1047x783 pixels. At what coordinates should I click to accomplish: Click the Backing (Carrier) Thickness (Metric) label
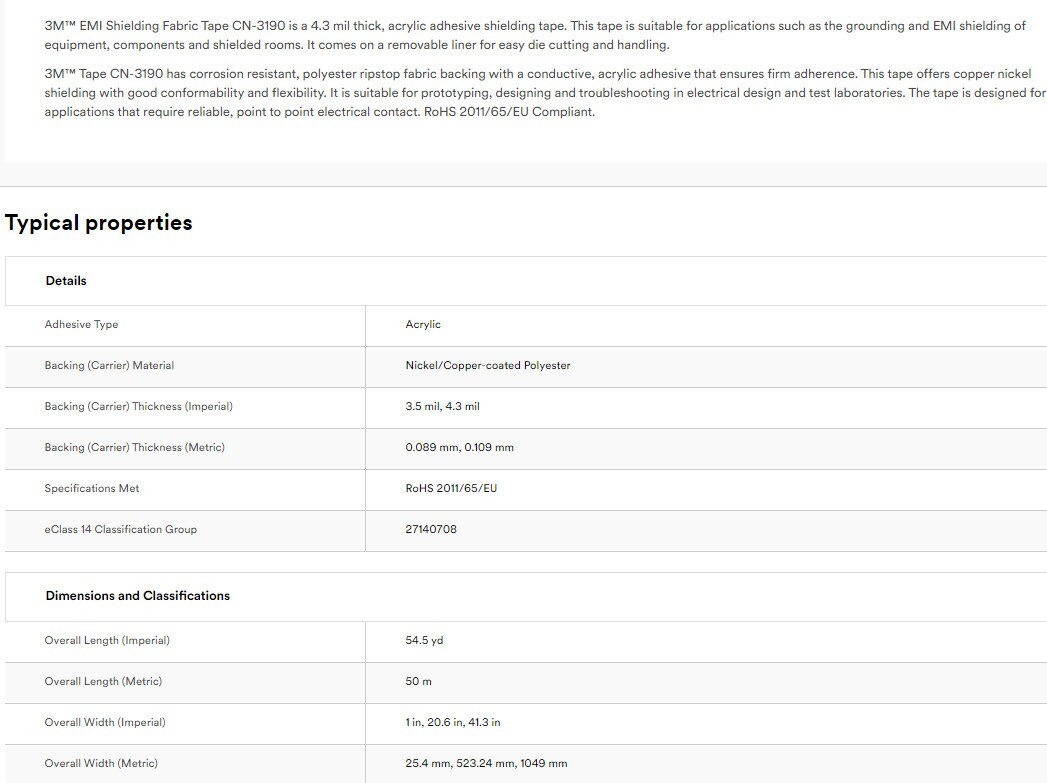(x=135, y=447)
